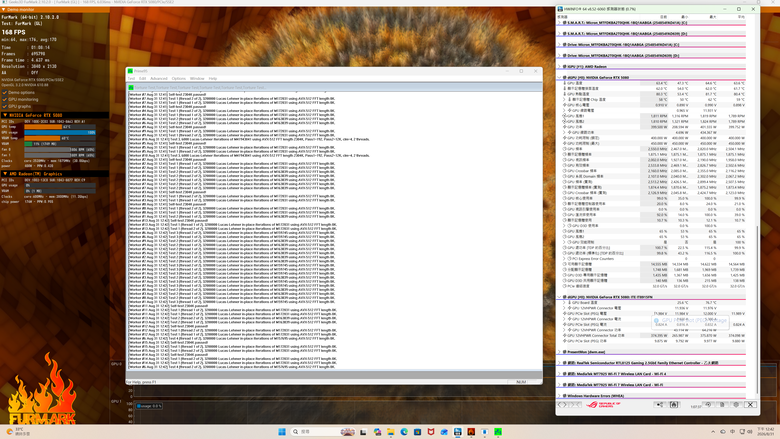
Task: Switch to HWiNFO taskbar icon
Action: tap(458, 432)
